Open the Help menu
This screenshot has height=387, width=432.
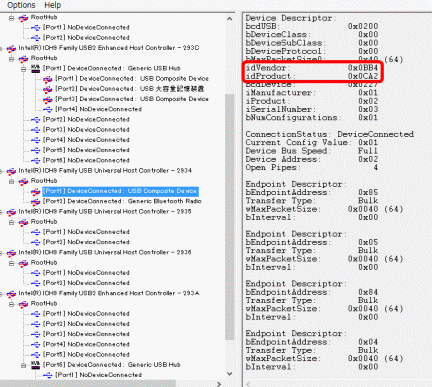tap(53, 5)
